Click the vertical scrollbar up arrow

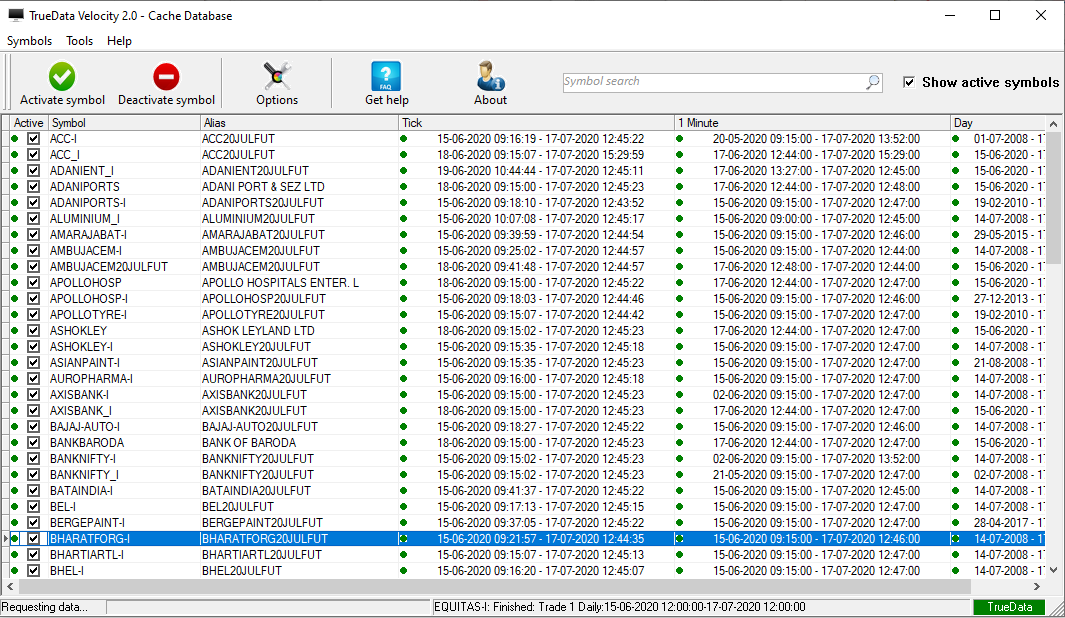coord(1053,124)
